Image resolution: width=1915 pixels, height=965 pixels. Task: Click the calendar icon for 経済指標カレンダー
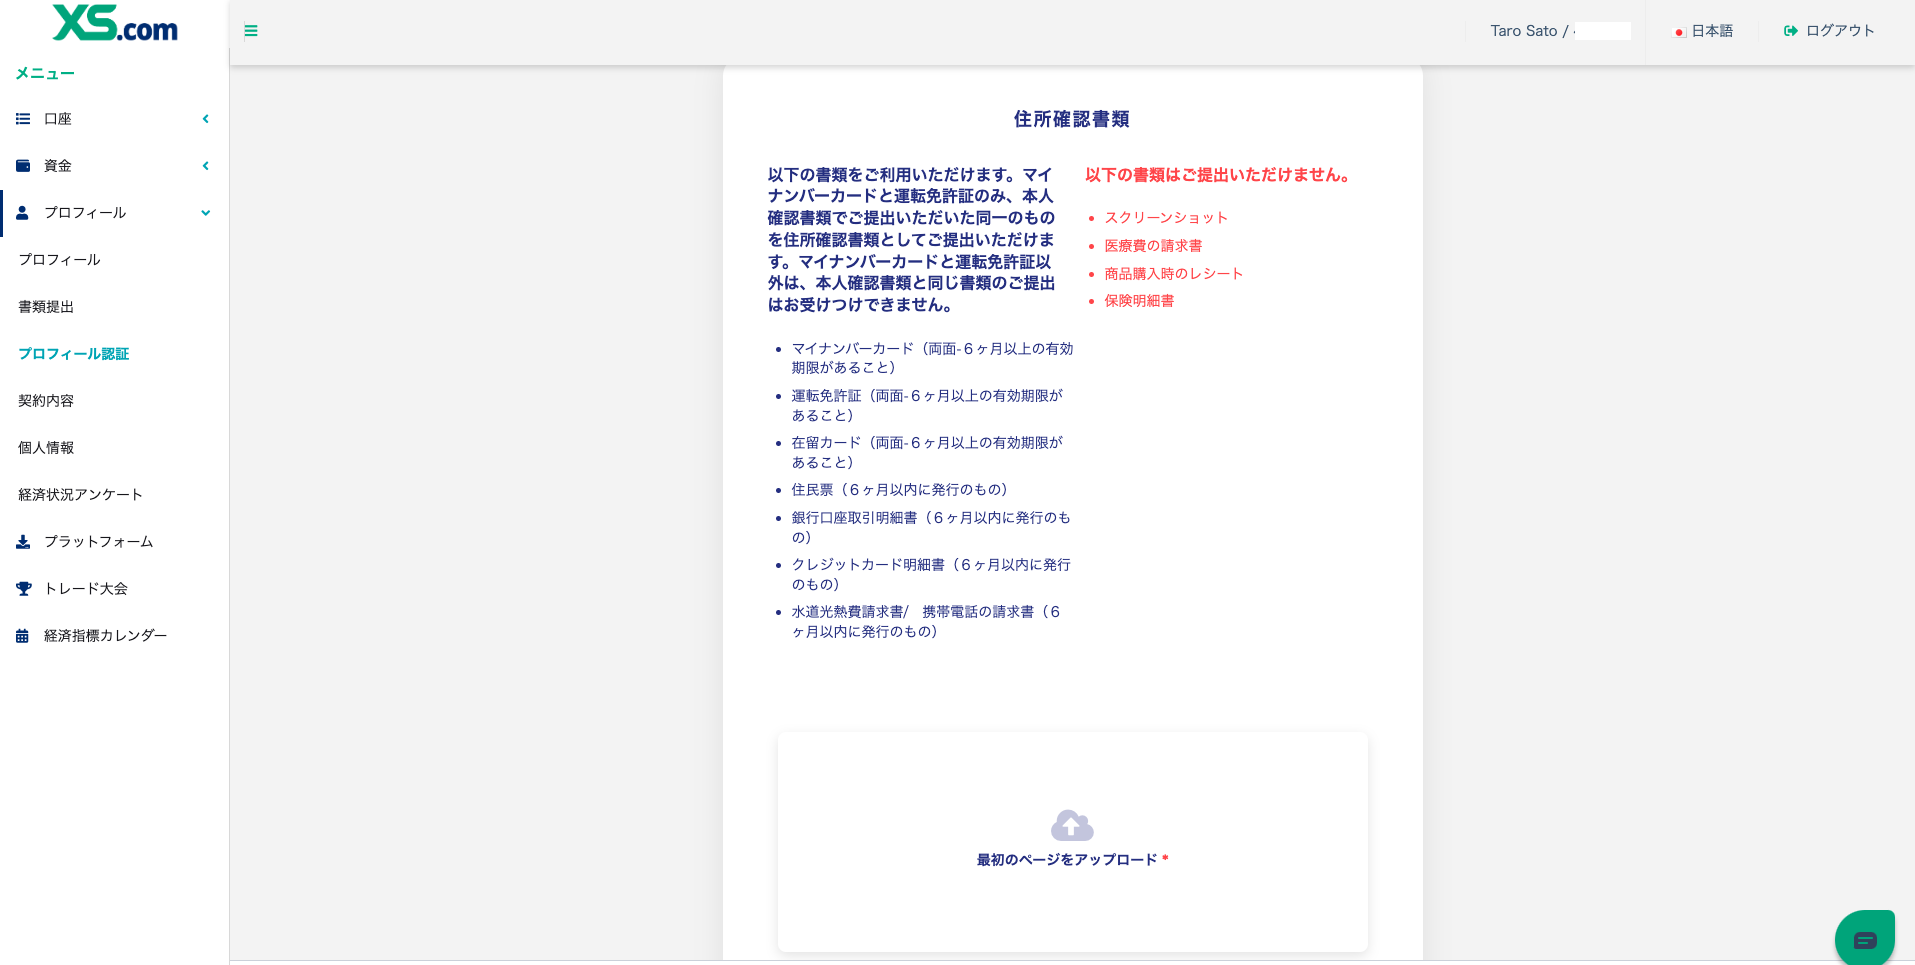(x=23, y=636)
